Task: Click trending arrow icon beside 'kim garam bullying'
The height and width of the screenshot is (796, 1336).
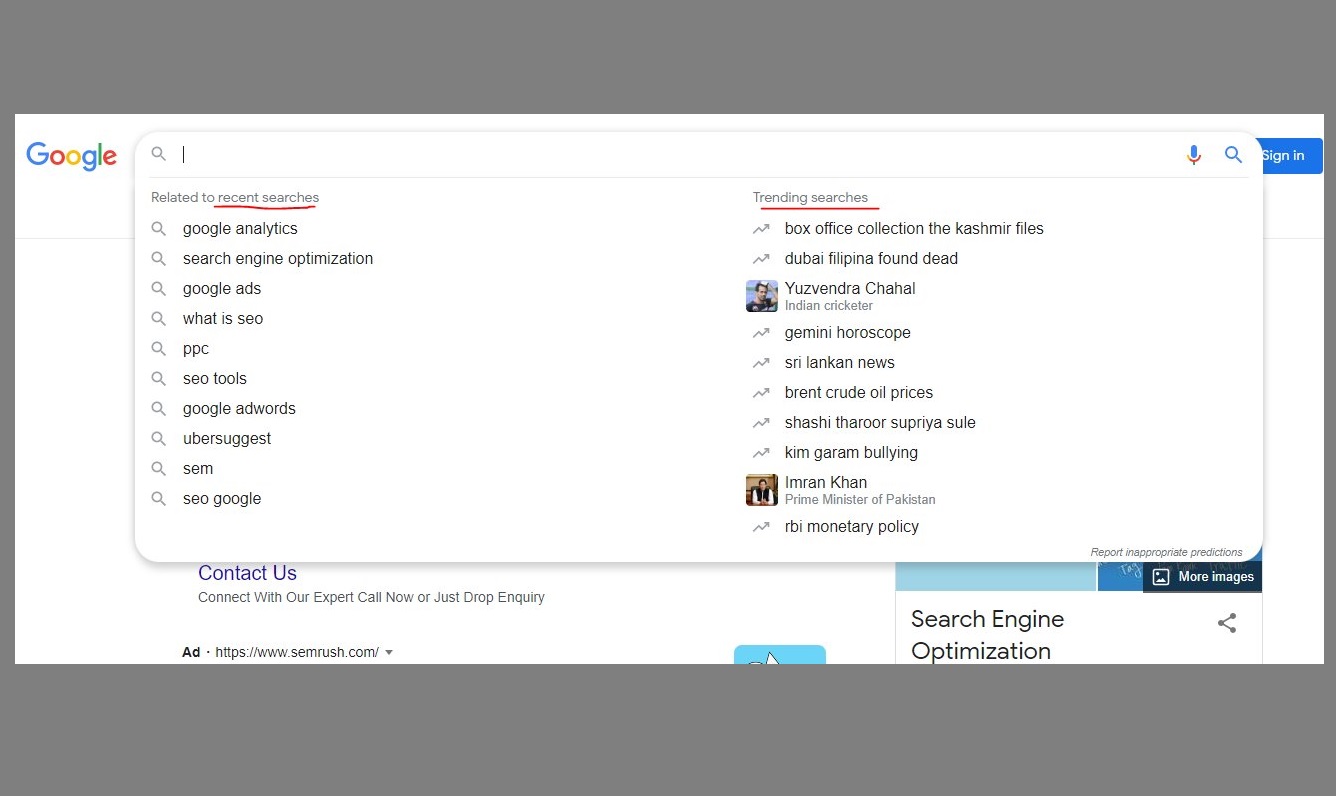Action: [761, 452]
